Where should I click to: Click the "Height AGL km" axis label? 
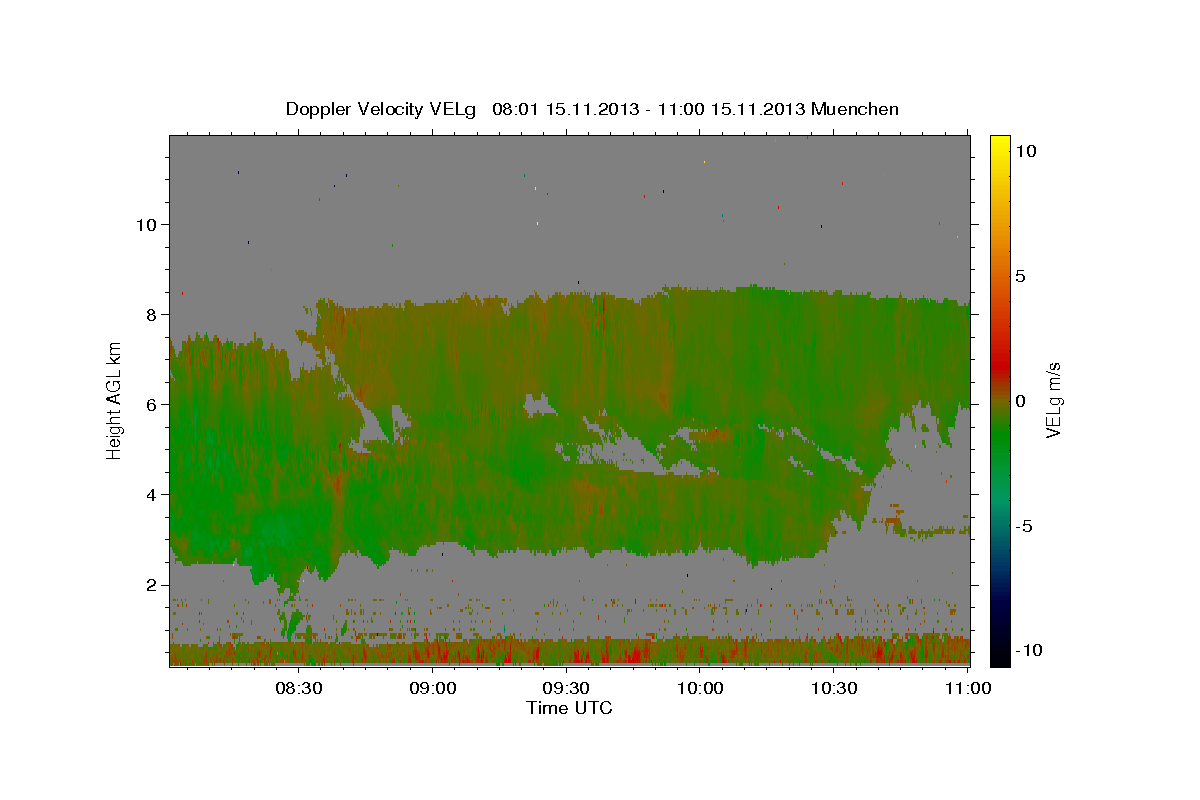[x=114, y=401]
